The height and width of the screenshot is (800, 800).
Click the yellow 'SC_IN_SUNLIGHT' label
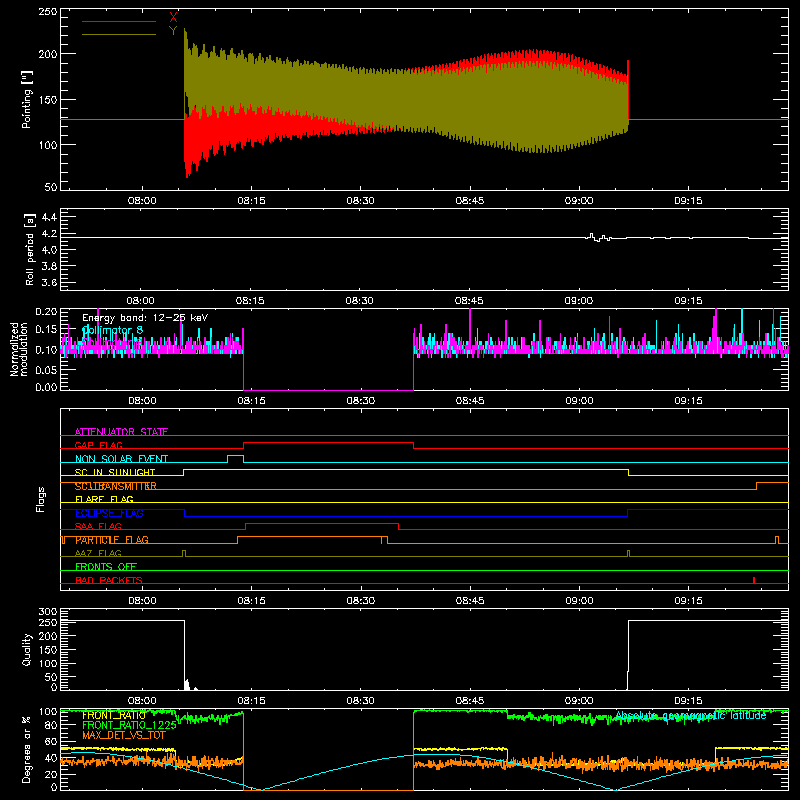(115, 472)
